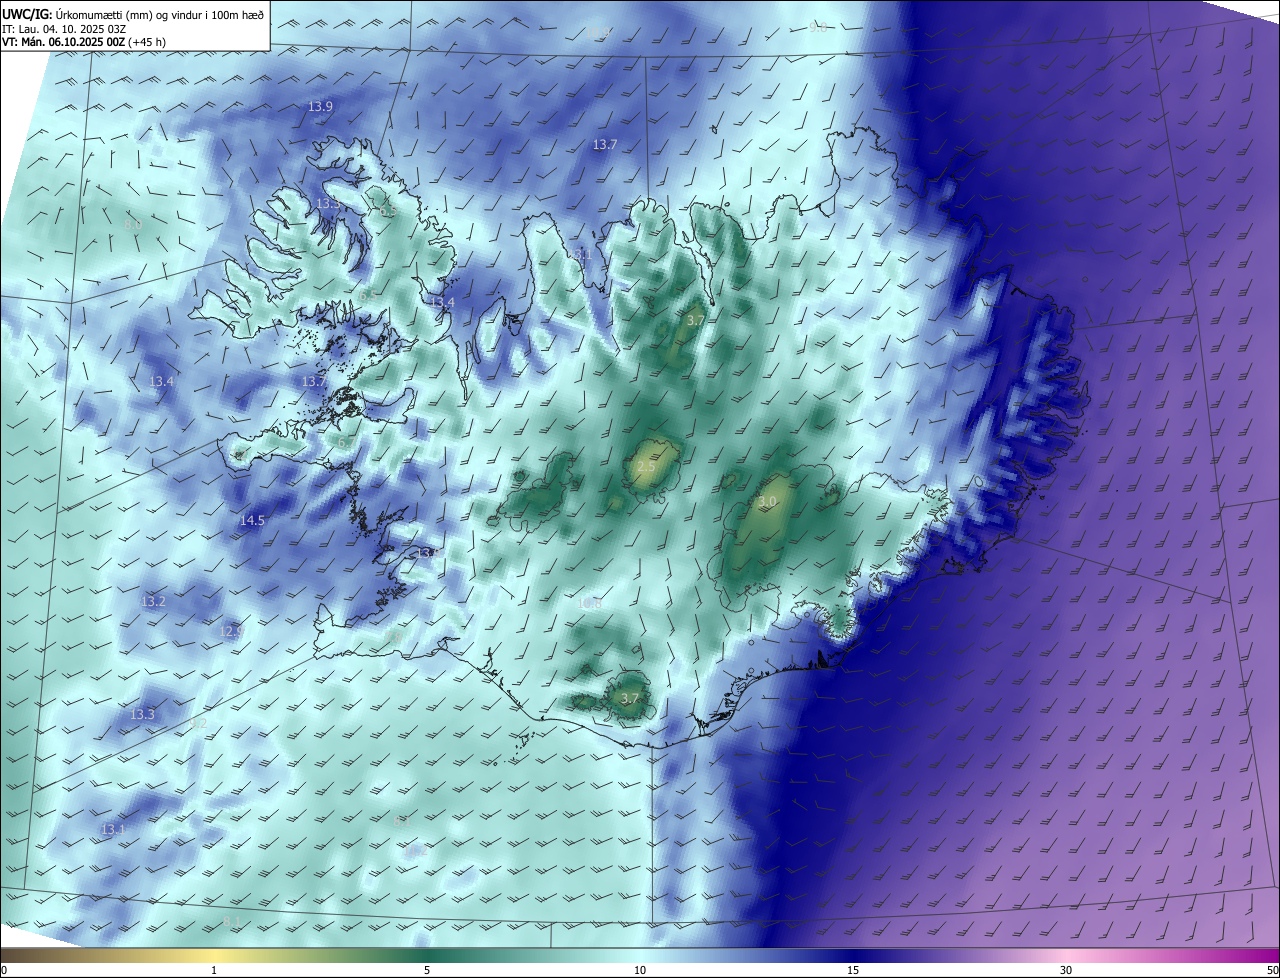Screen dimensions: 1280x978
Task: Click the initial time line "IT: Lau. 04. 10. 2025 03Z"
Action: click(64, 29)
